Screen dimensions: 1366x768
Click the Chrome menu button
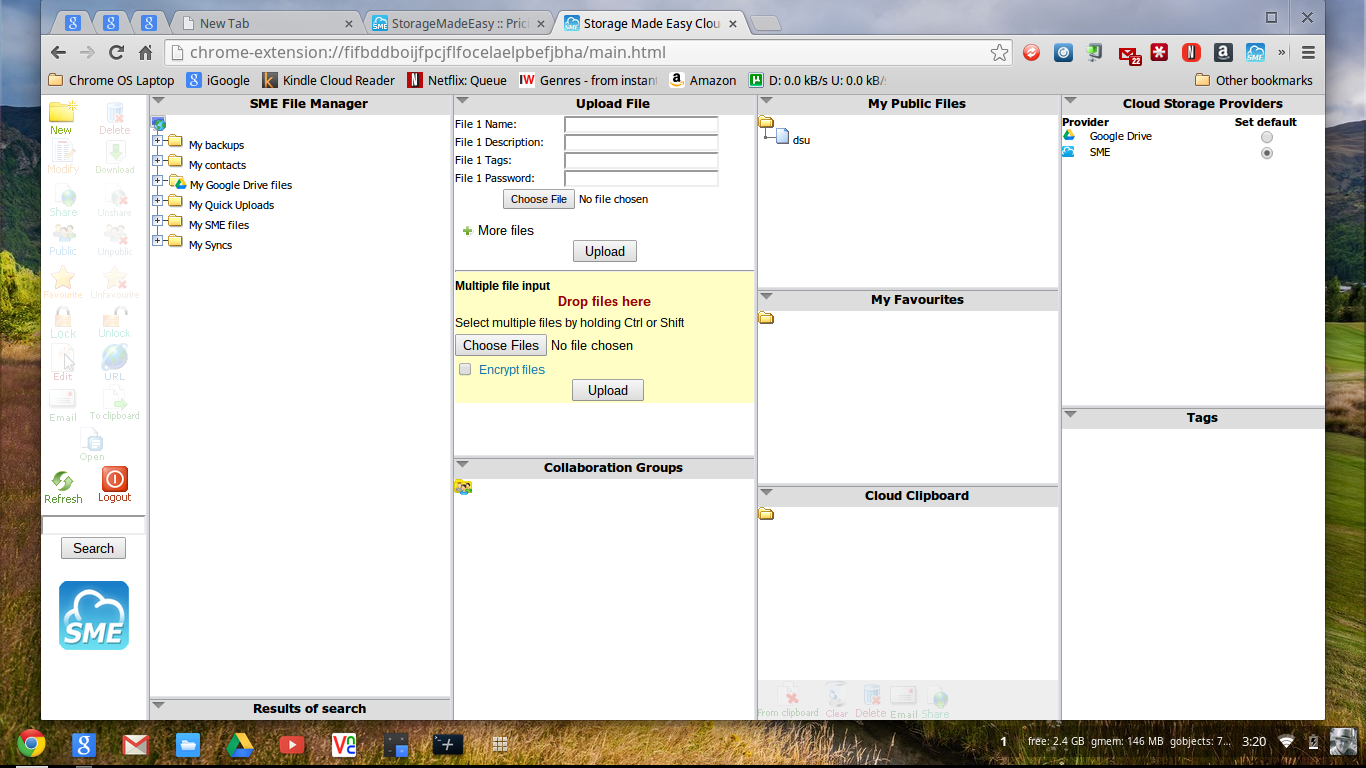(1308, 53)
